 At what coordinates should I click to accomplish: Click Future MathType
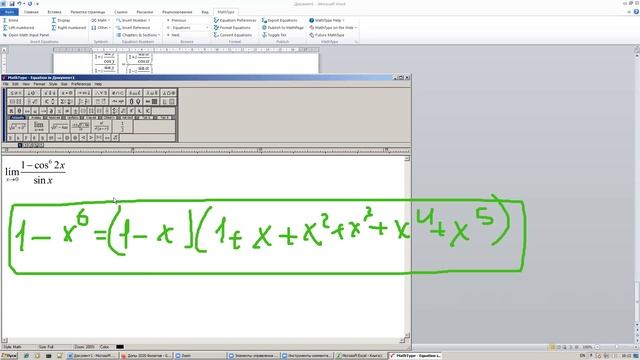click(x=327, y=35)
